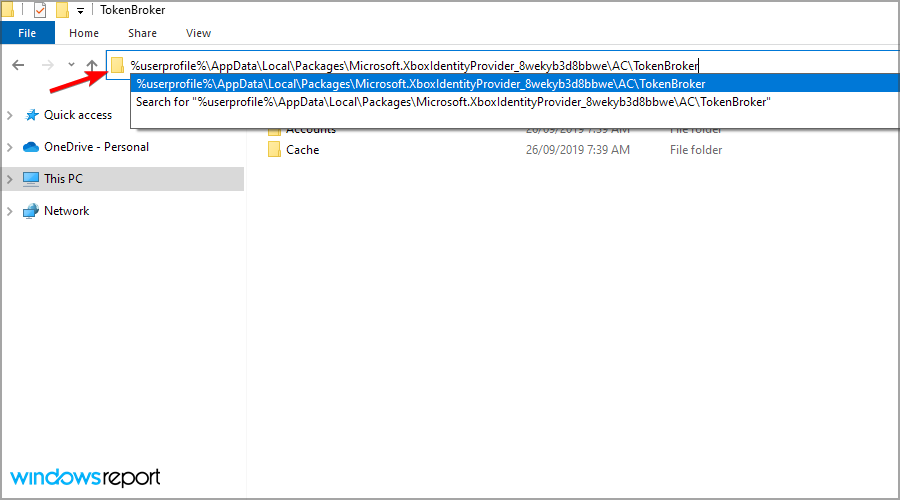Click the folder icon in address bar
Viewport: 900px width, 500px height.
[117, 65]
